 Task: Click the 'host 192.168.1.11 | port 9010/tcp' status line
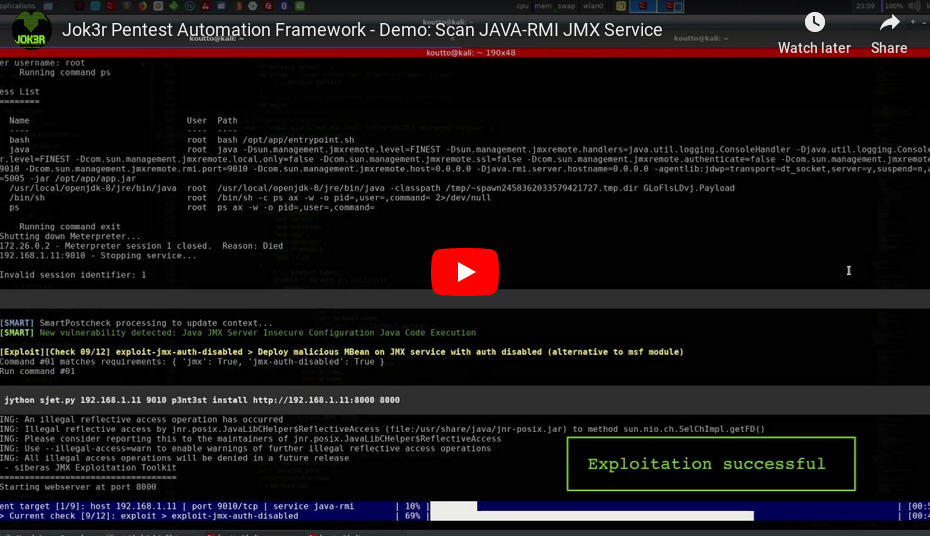177,506
